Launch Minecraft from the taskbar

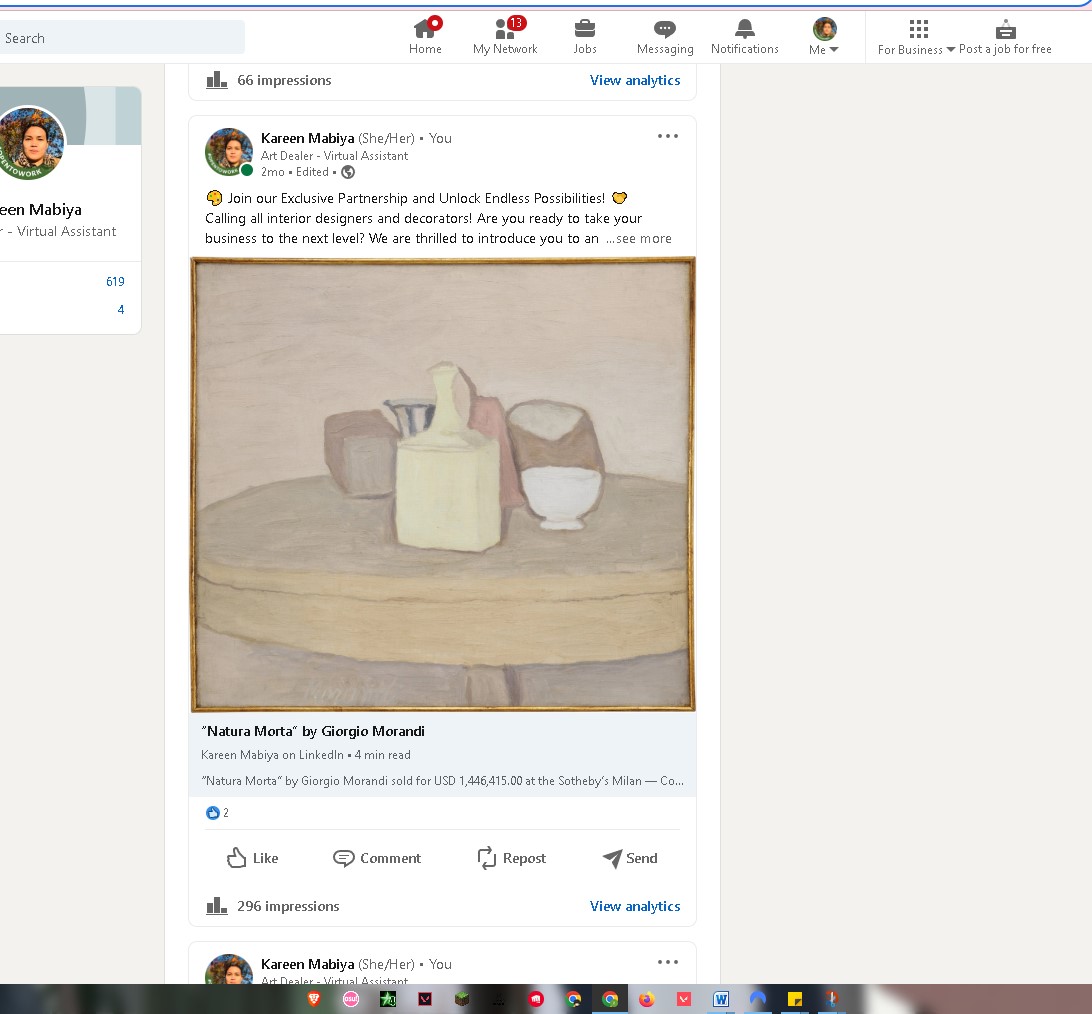tap(462, 999)
